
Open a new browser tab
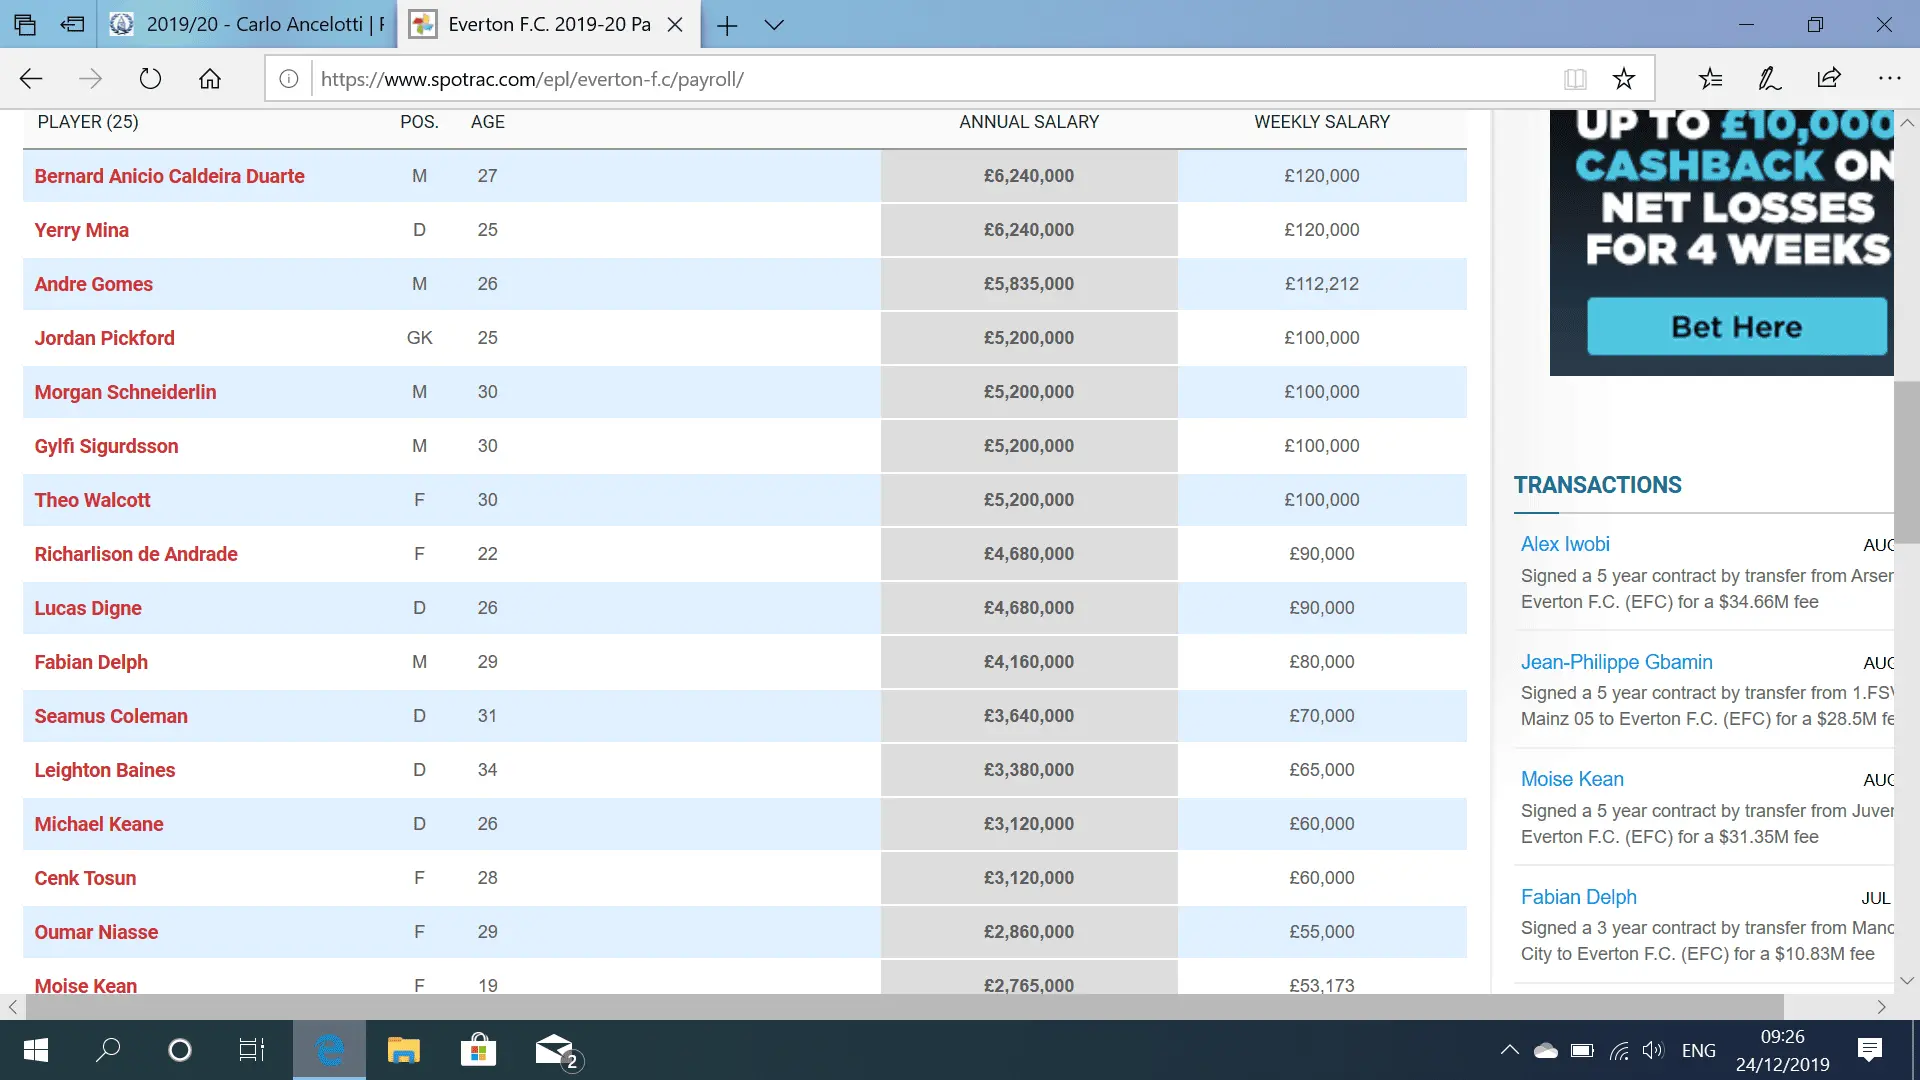coord(727,25)
